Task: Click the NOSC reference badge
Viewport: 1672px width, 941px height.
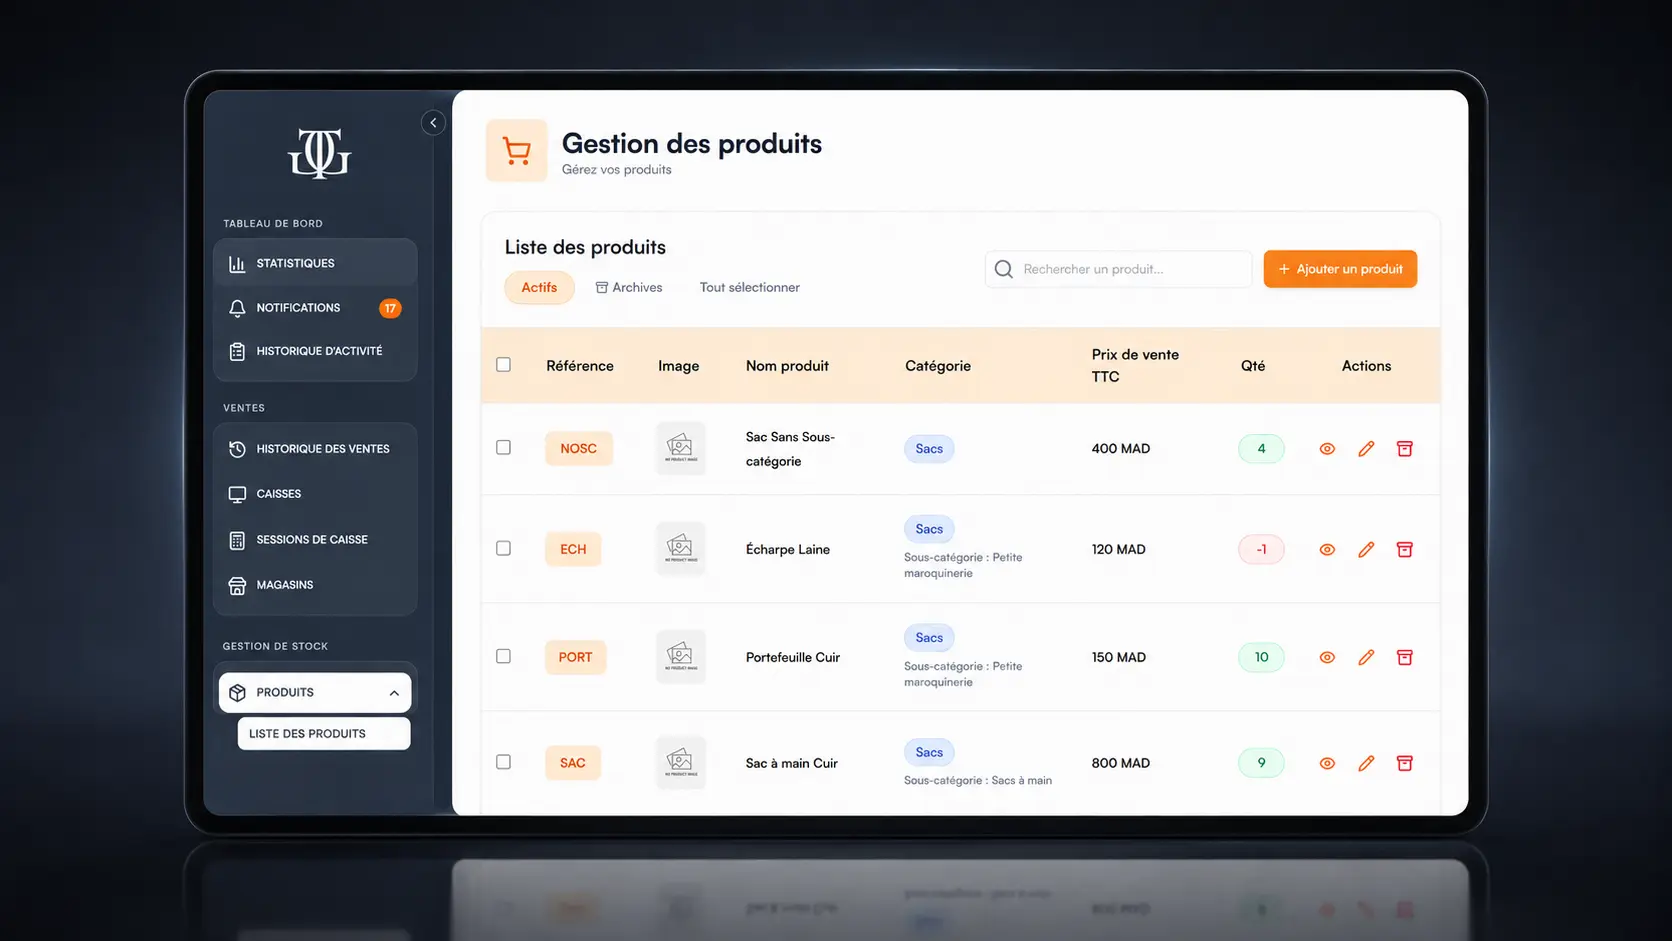Action: (579, 449)
